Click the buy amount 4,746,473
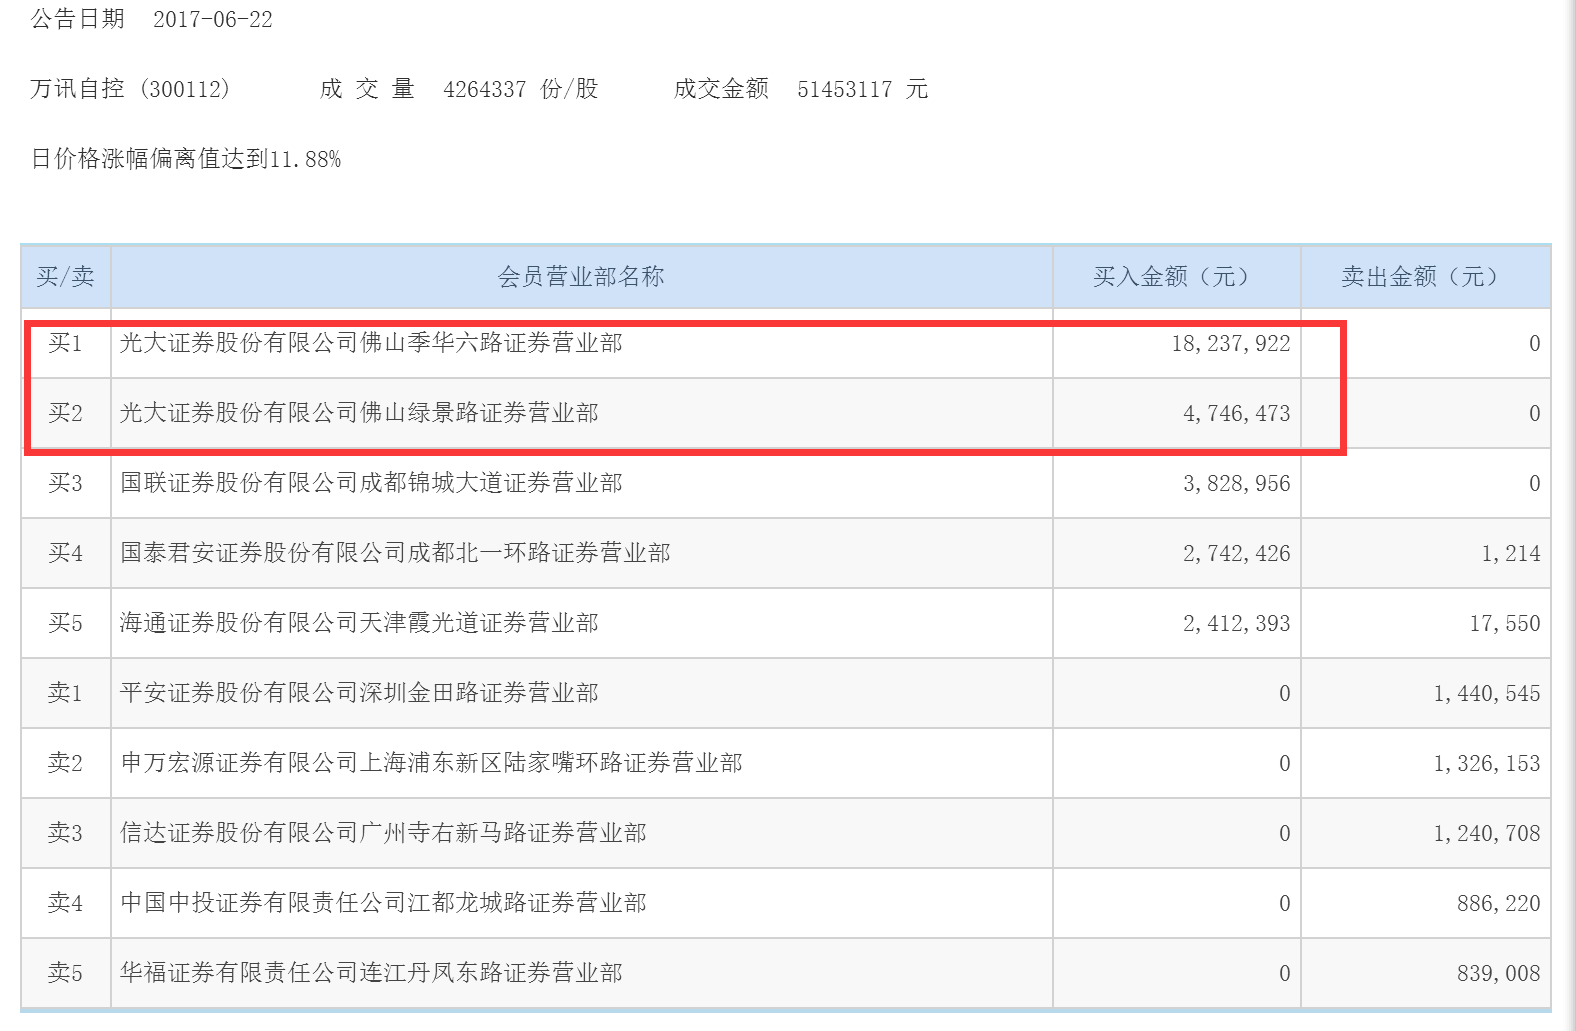Viewport: 1576px width, 1031px height. 1237,414
